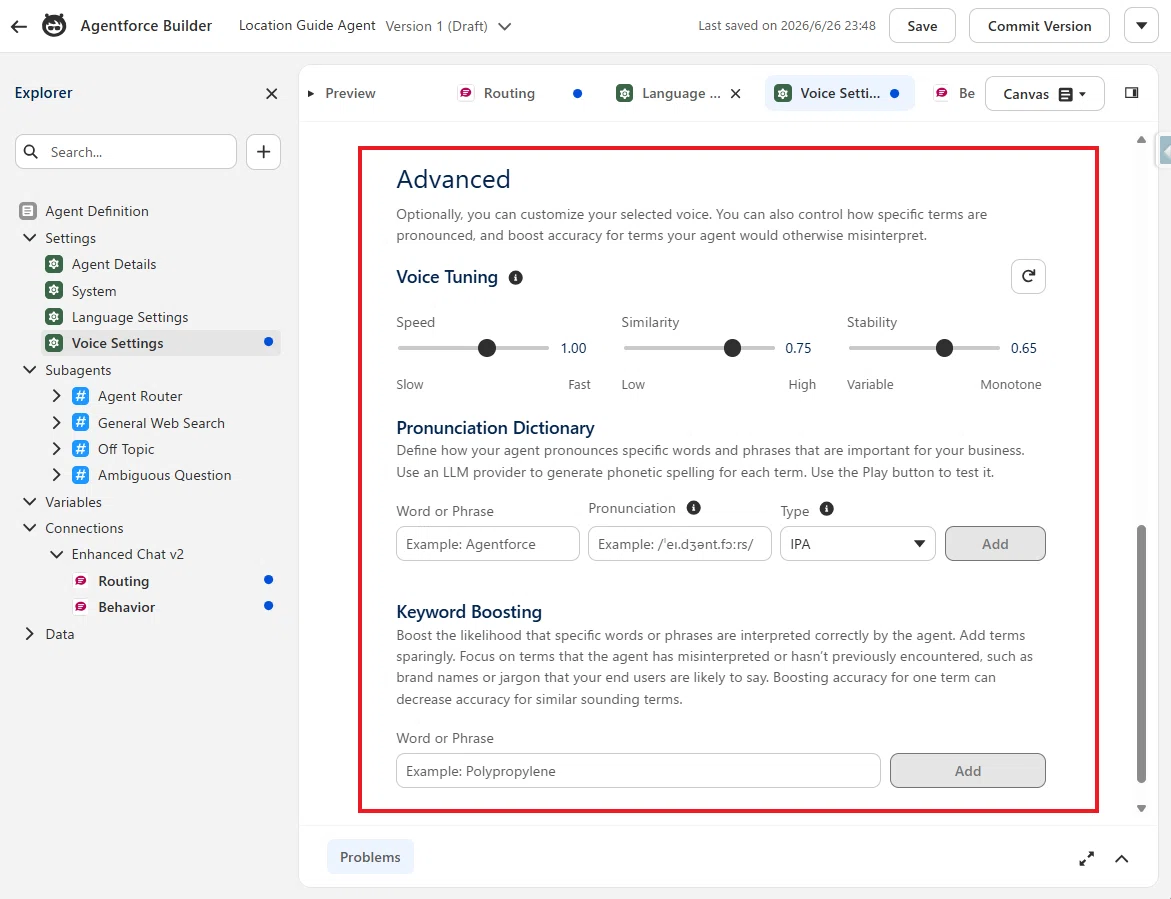
Task: Close the Explorer panel
Action: pos(272,93)
